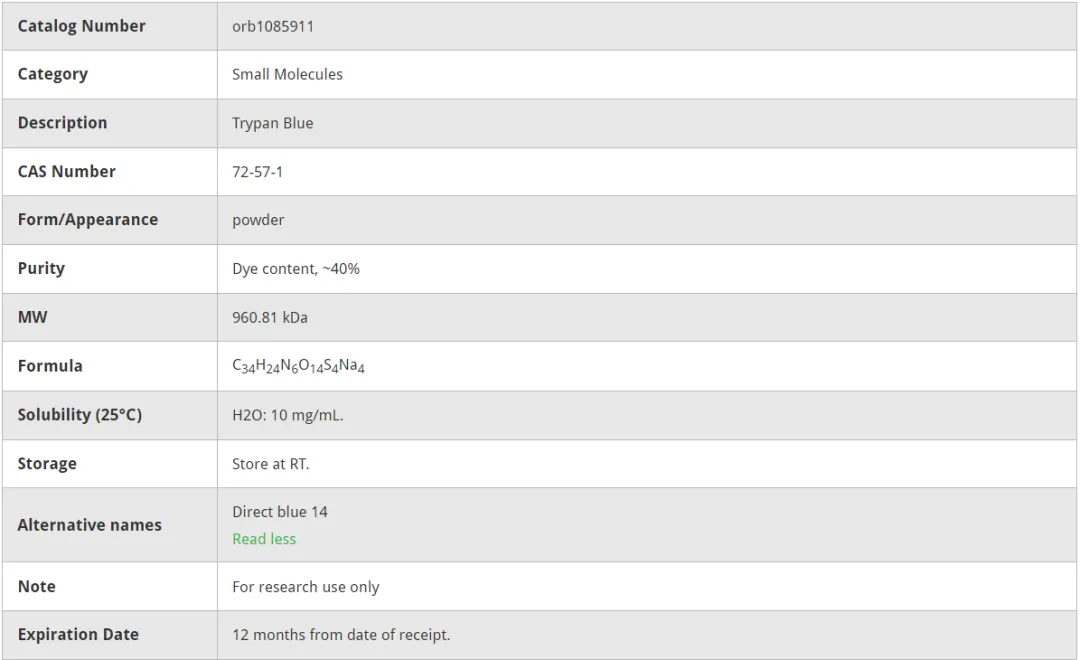Click the 'Catalog Number' row label

[x=81, y=26]
